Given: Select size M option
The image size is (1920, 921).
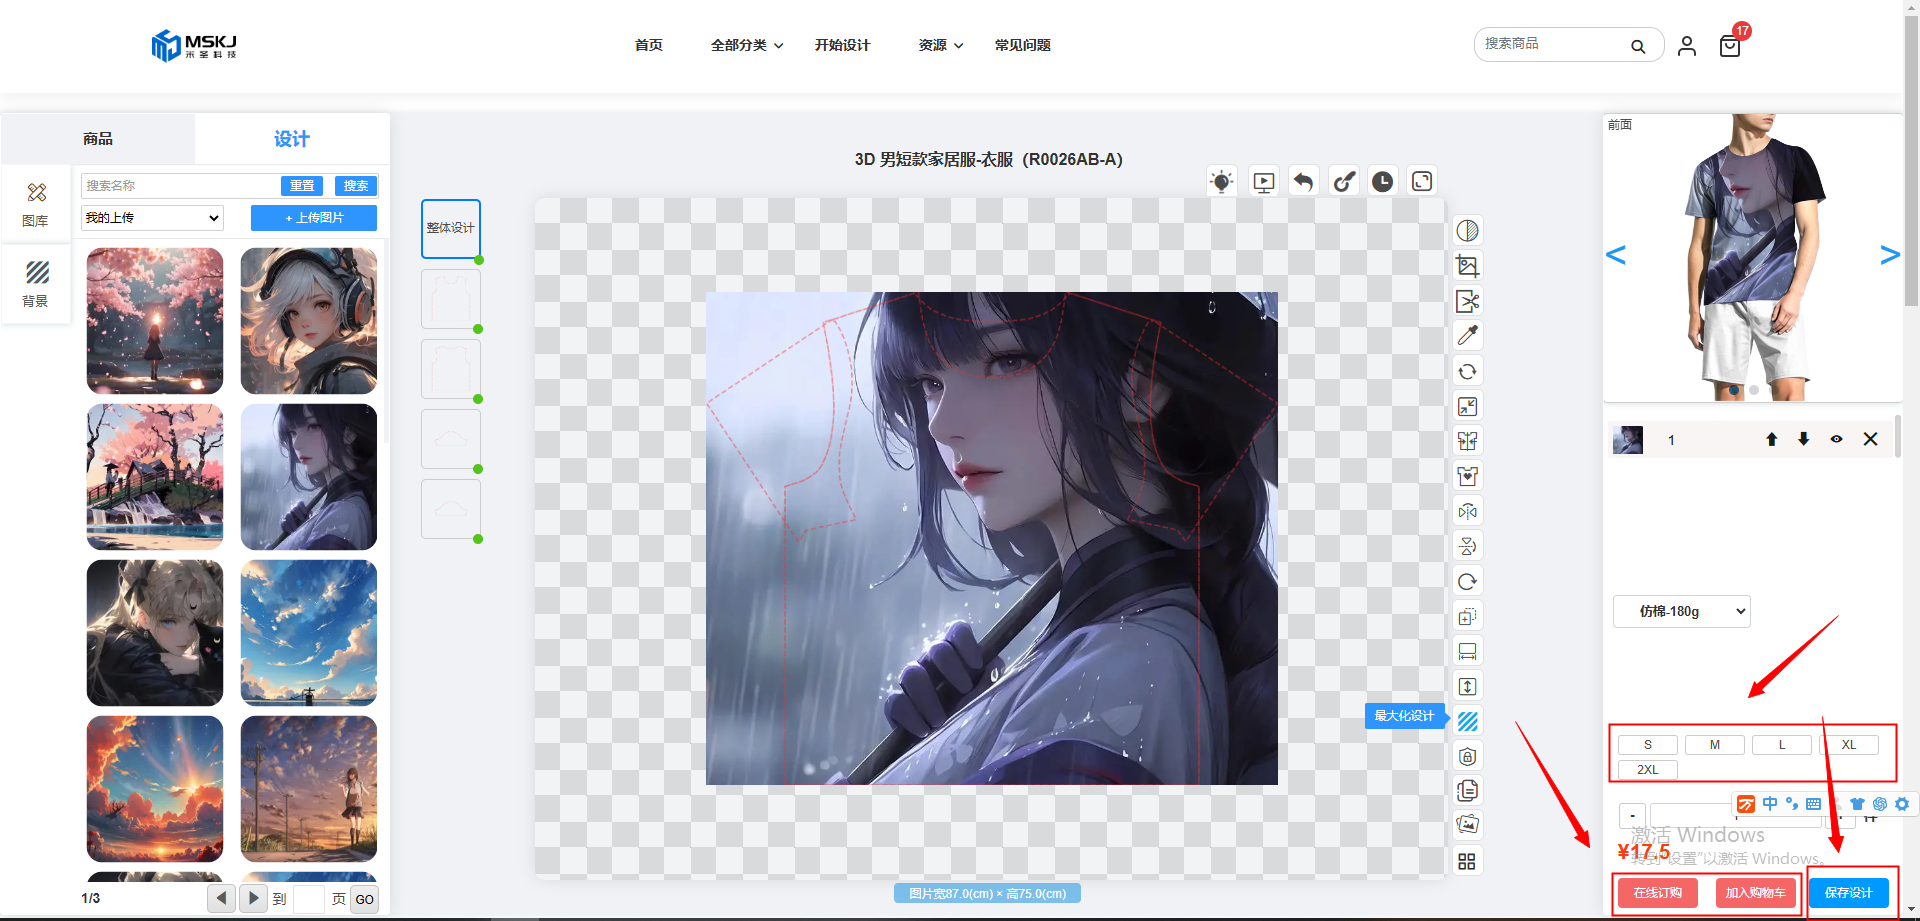Looking at the screenshot, I should [x=1714, y=745].
